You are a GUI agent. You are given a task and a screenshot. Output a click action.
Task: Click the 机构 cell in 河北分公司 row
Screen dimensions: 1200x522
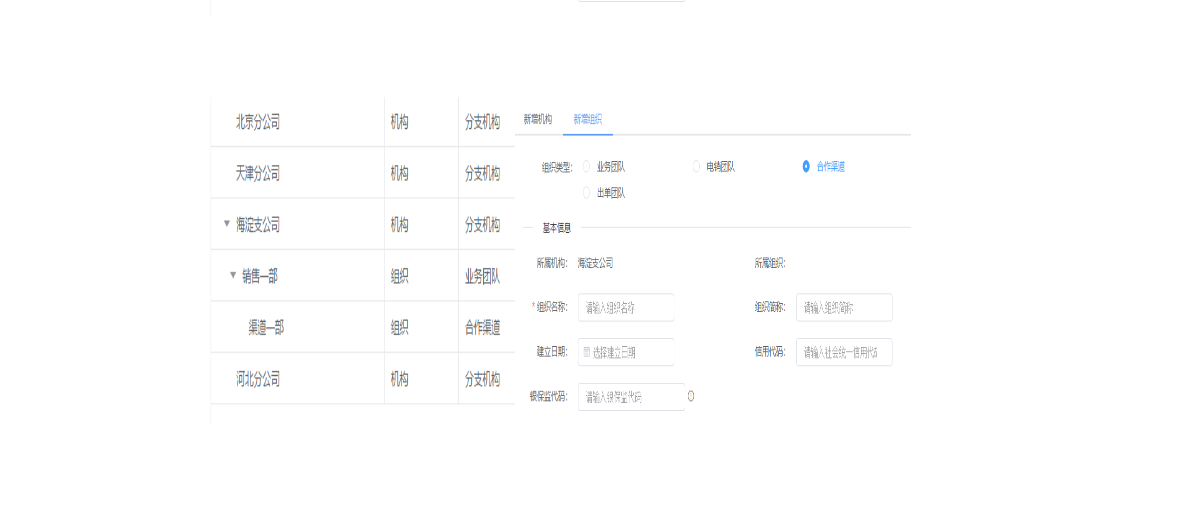(x=400, y=379)
